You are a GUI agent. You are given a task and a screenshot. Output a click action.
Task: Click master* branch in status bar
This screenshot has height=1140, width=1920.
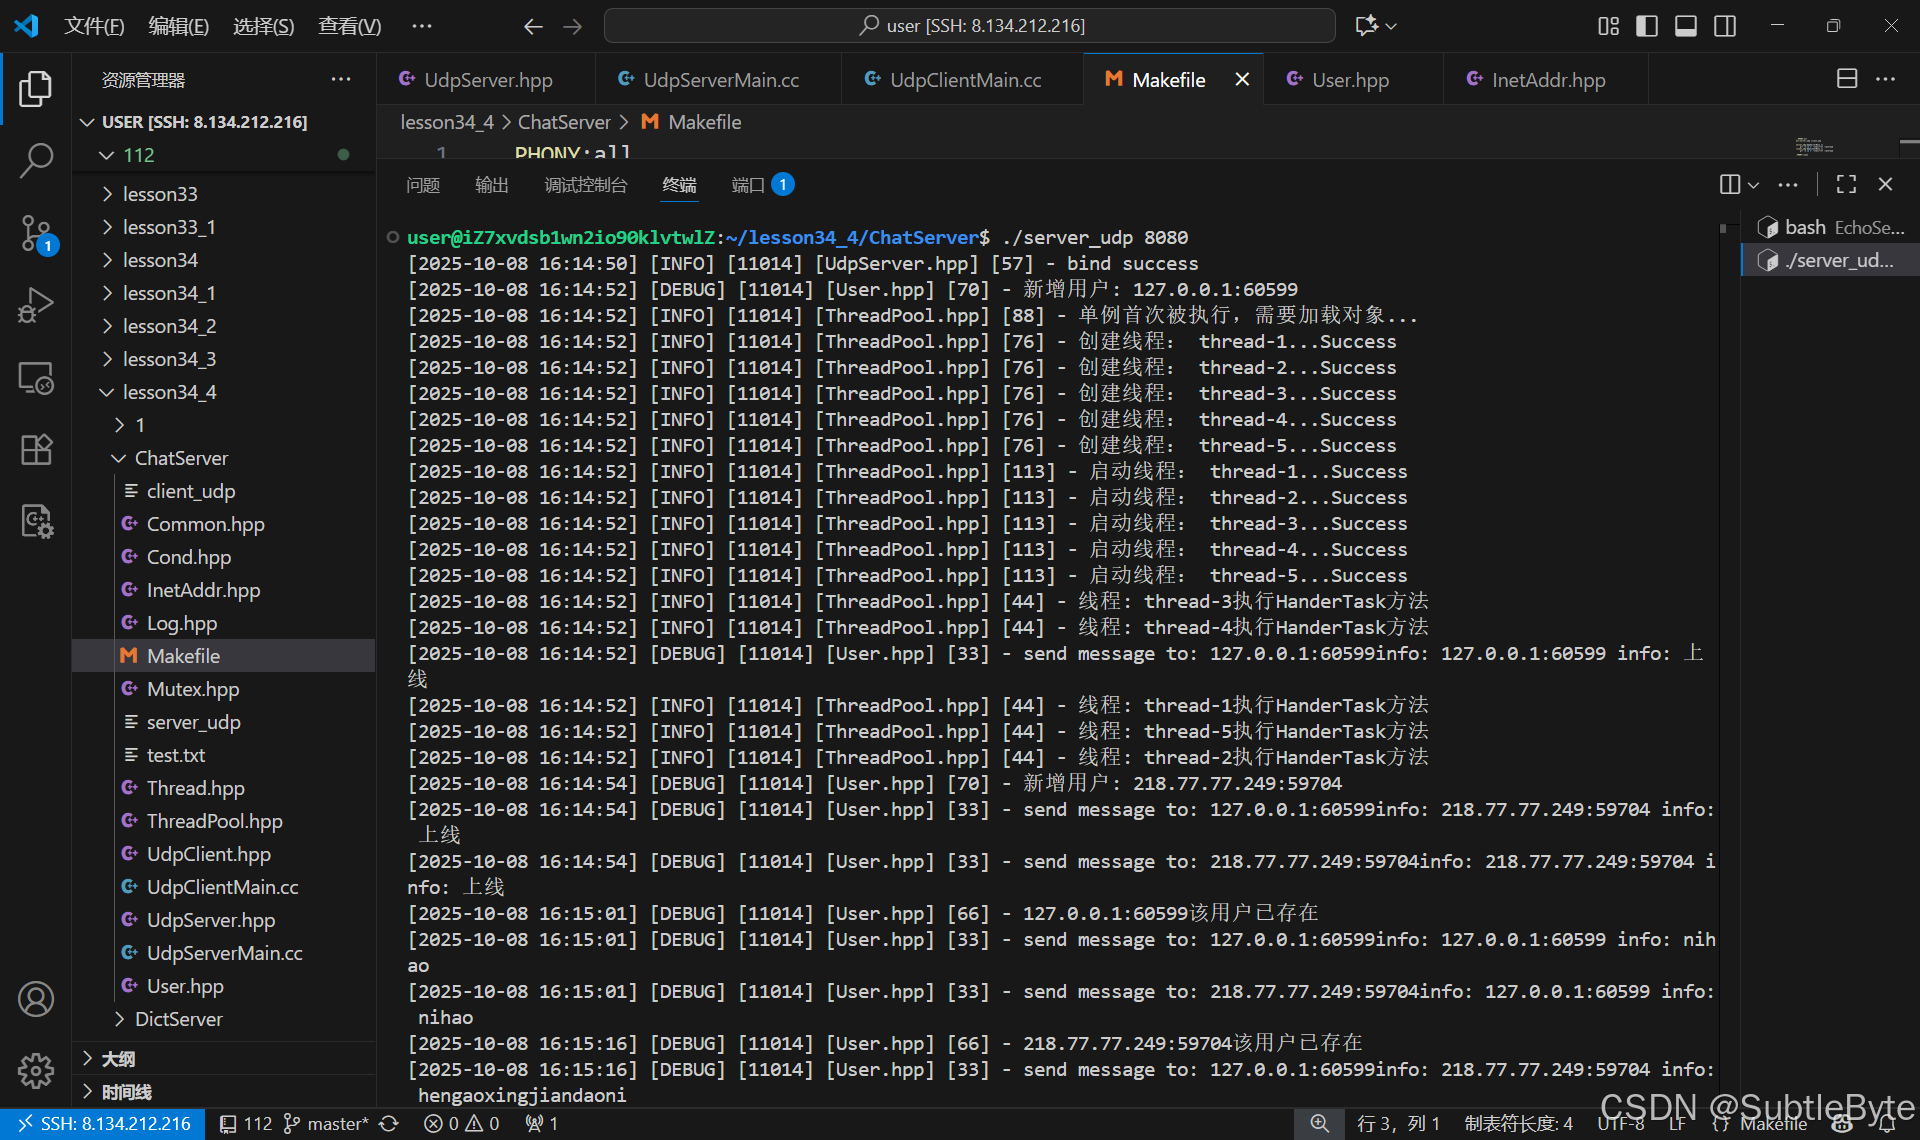(327, 1124)
